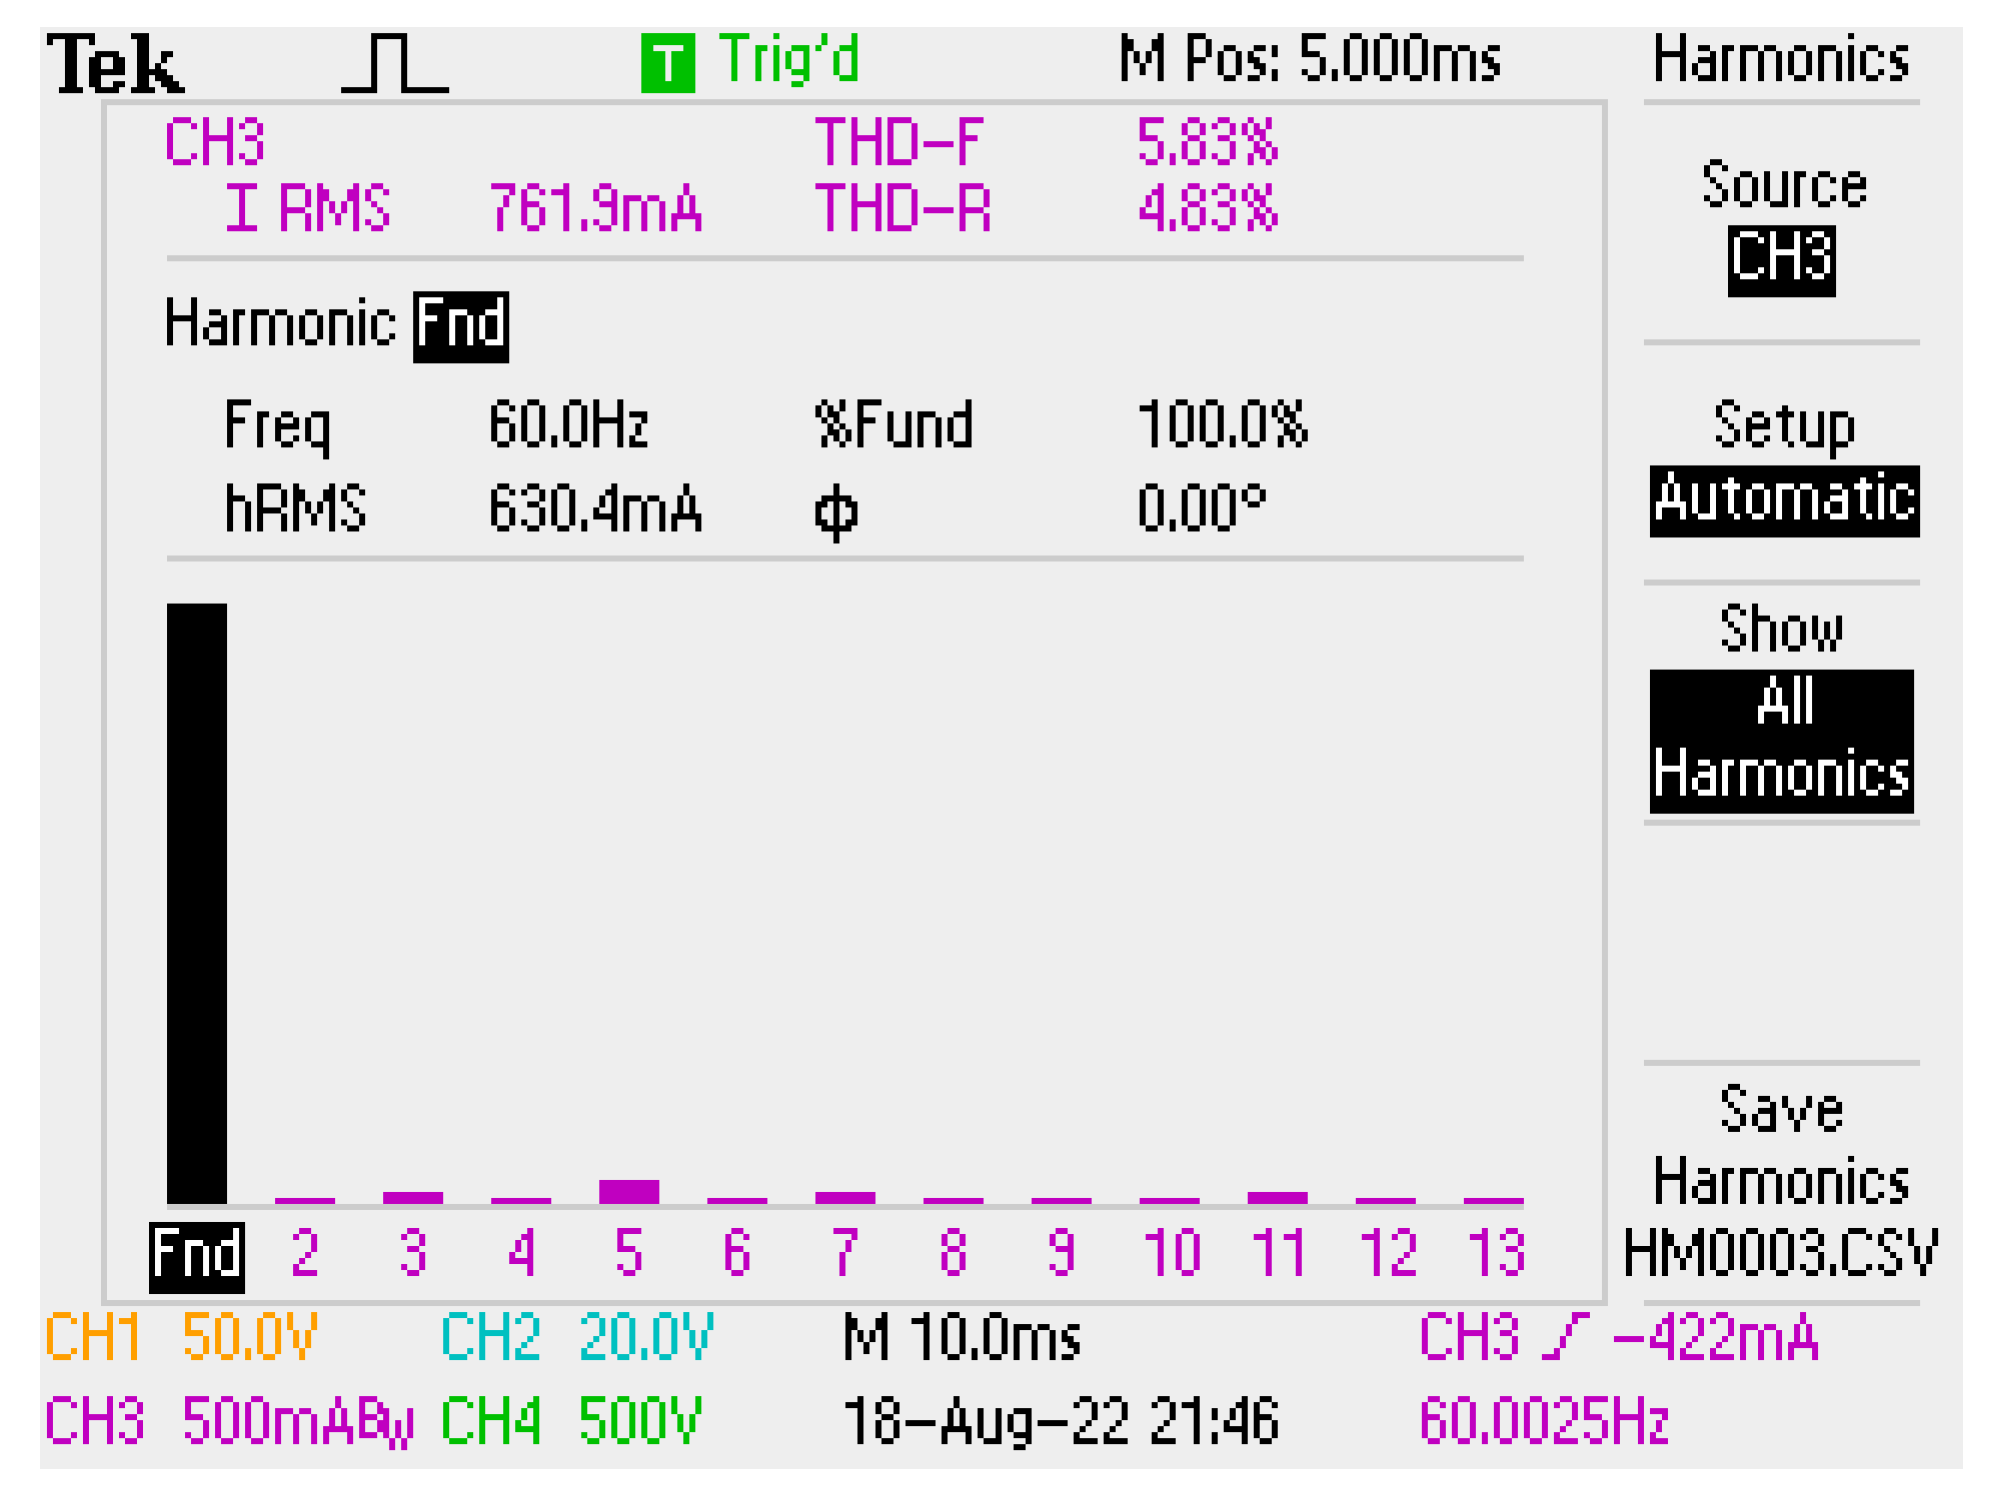
Task: Select harmonic number 7 on axis
Action: 844,1252
